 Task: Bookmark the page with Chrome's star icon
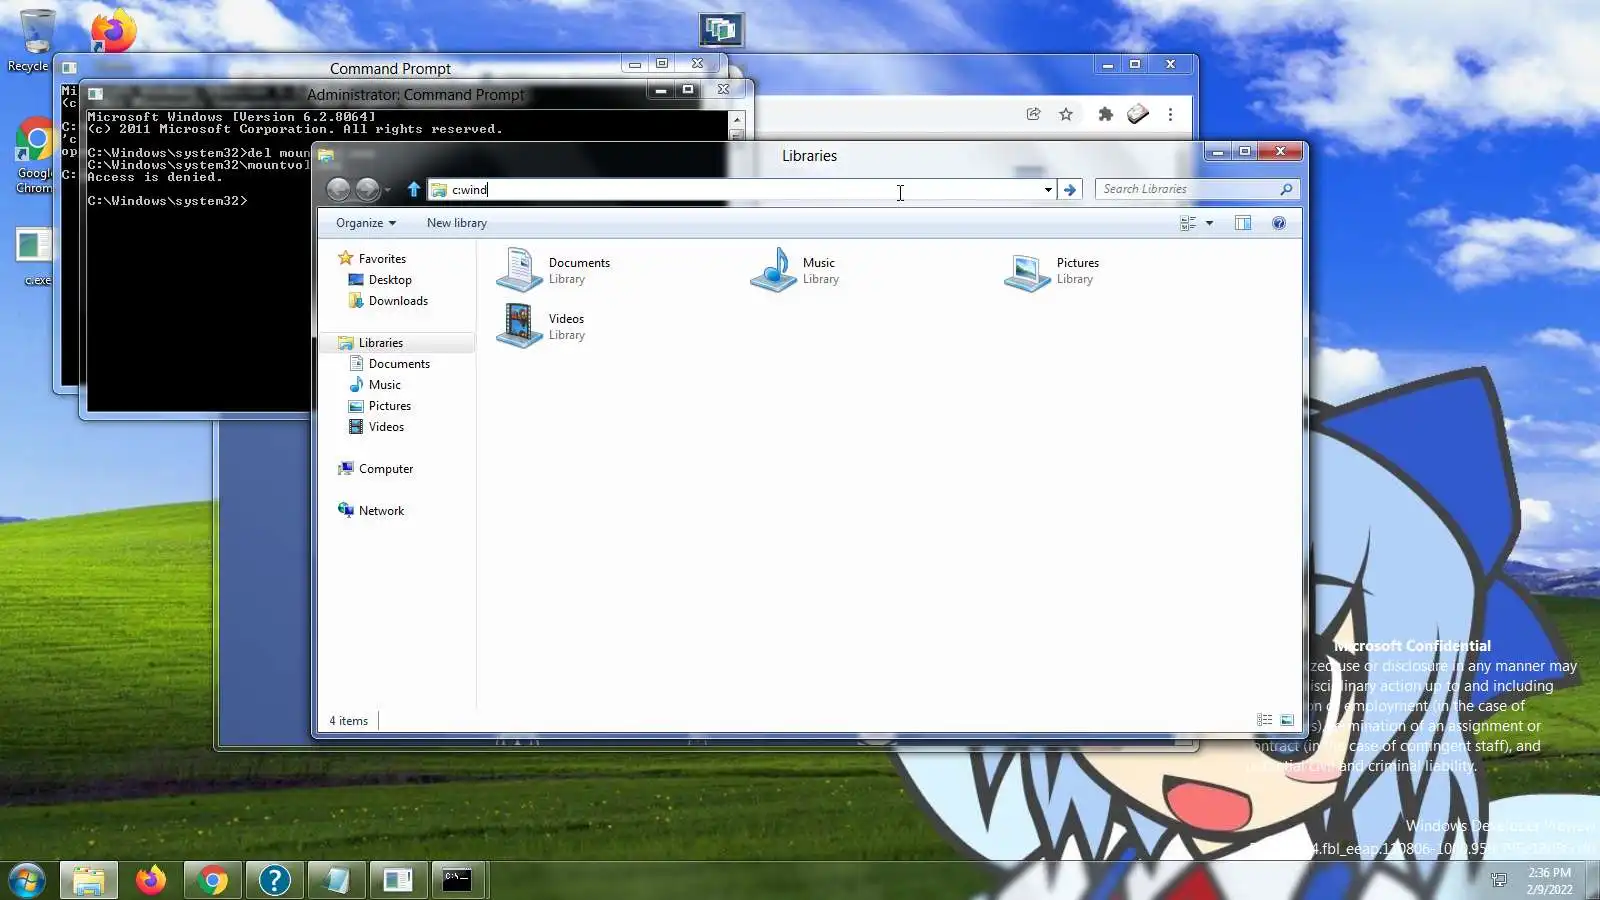1066,114
